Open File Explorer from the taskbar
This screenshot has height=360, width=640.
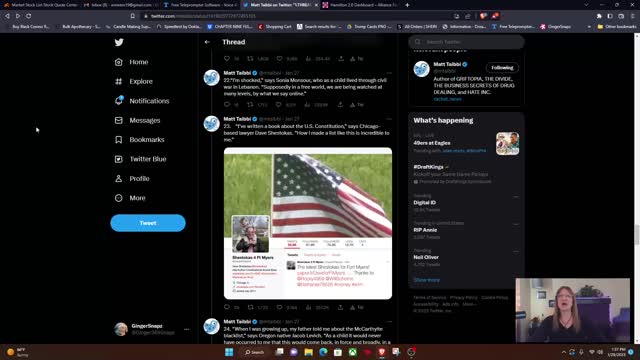click(309, 352)
